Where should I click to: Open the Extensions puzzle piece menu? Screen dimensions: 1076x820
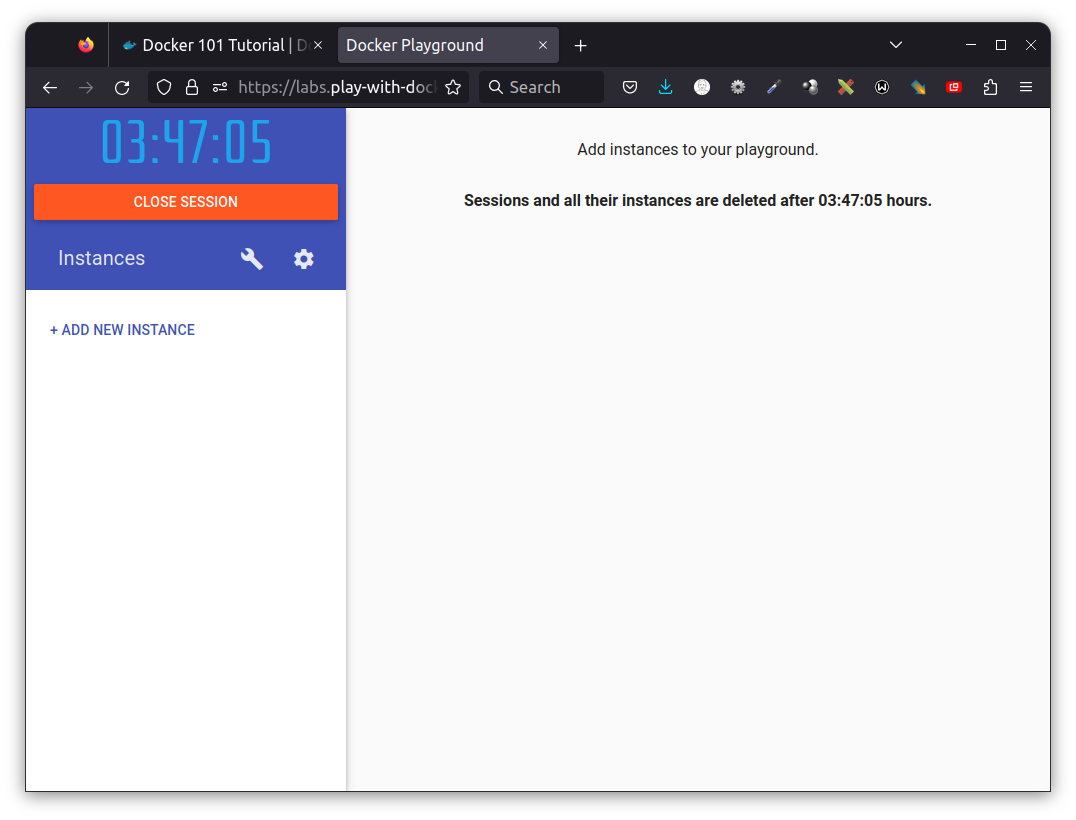(990, 87)
